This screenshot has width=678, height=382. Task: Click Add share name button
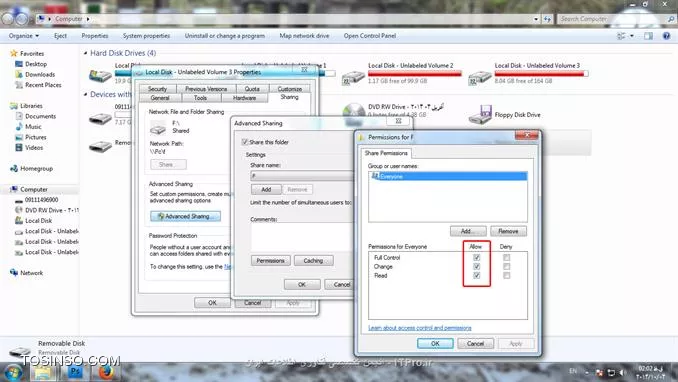tap(266, 189)
